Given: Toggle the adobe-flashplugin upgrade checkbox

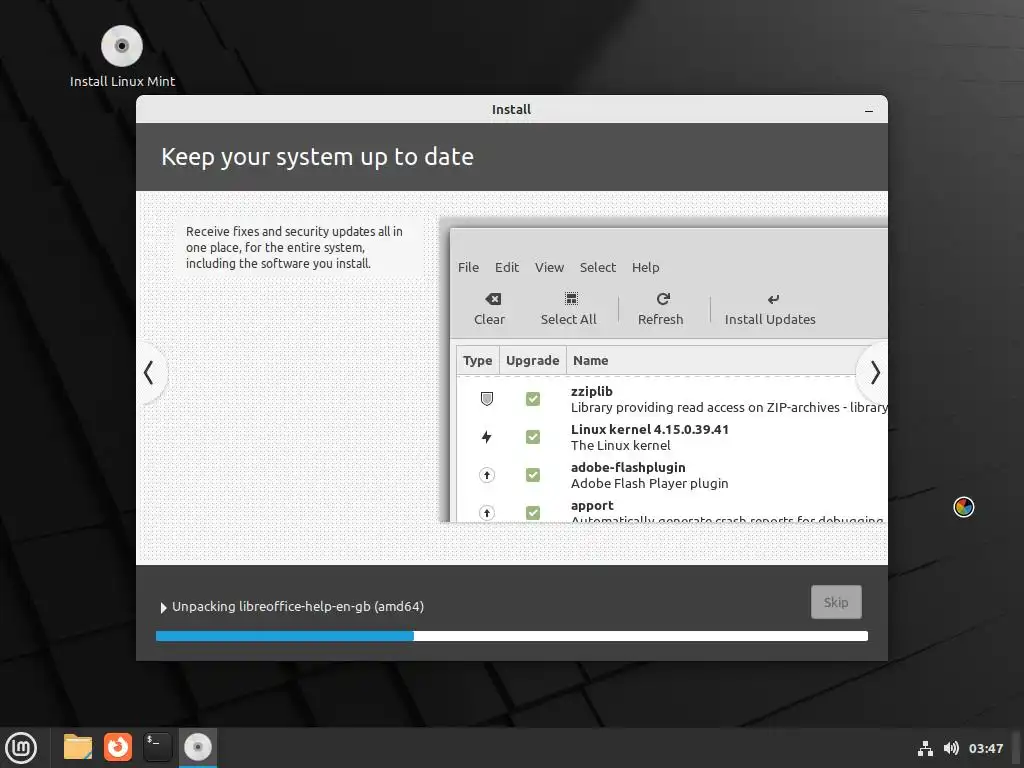Looking at the screenshot, I should (x=533, y=475).
